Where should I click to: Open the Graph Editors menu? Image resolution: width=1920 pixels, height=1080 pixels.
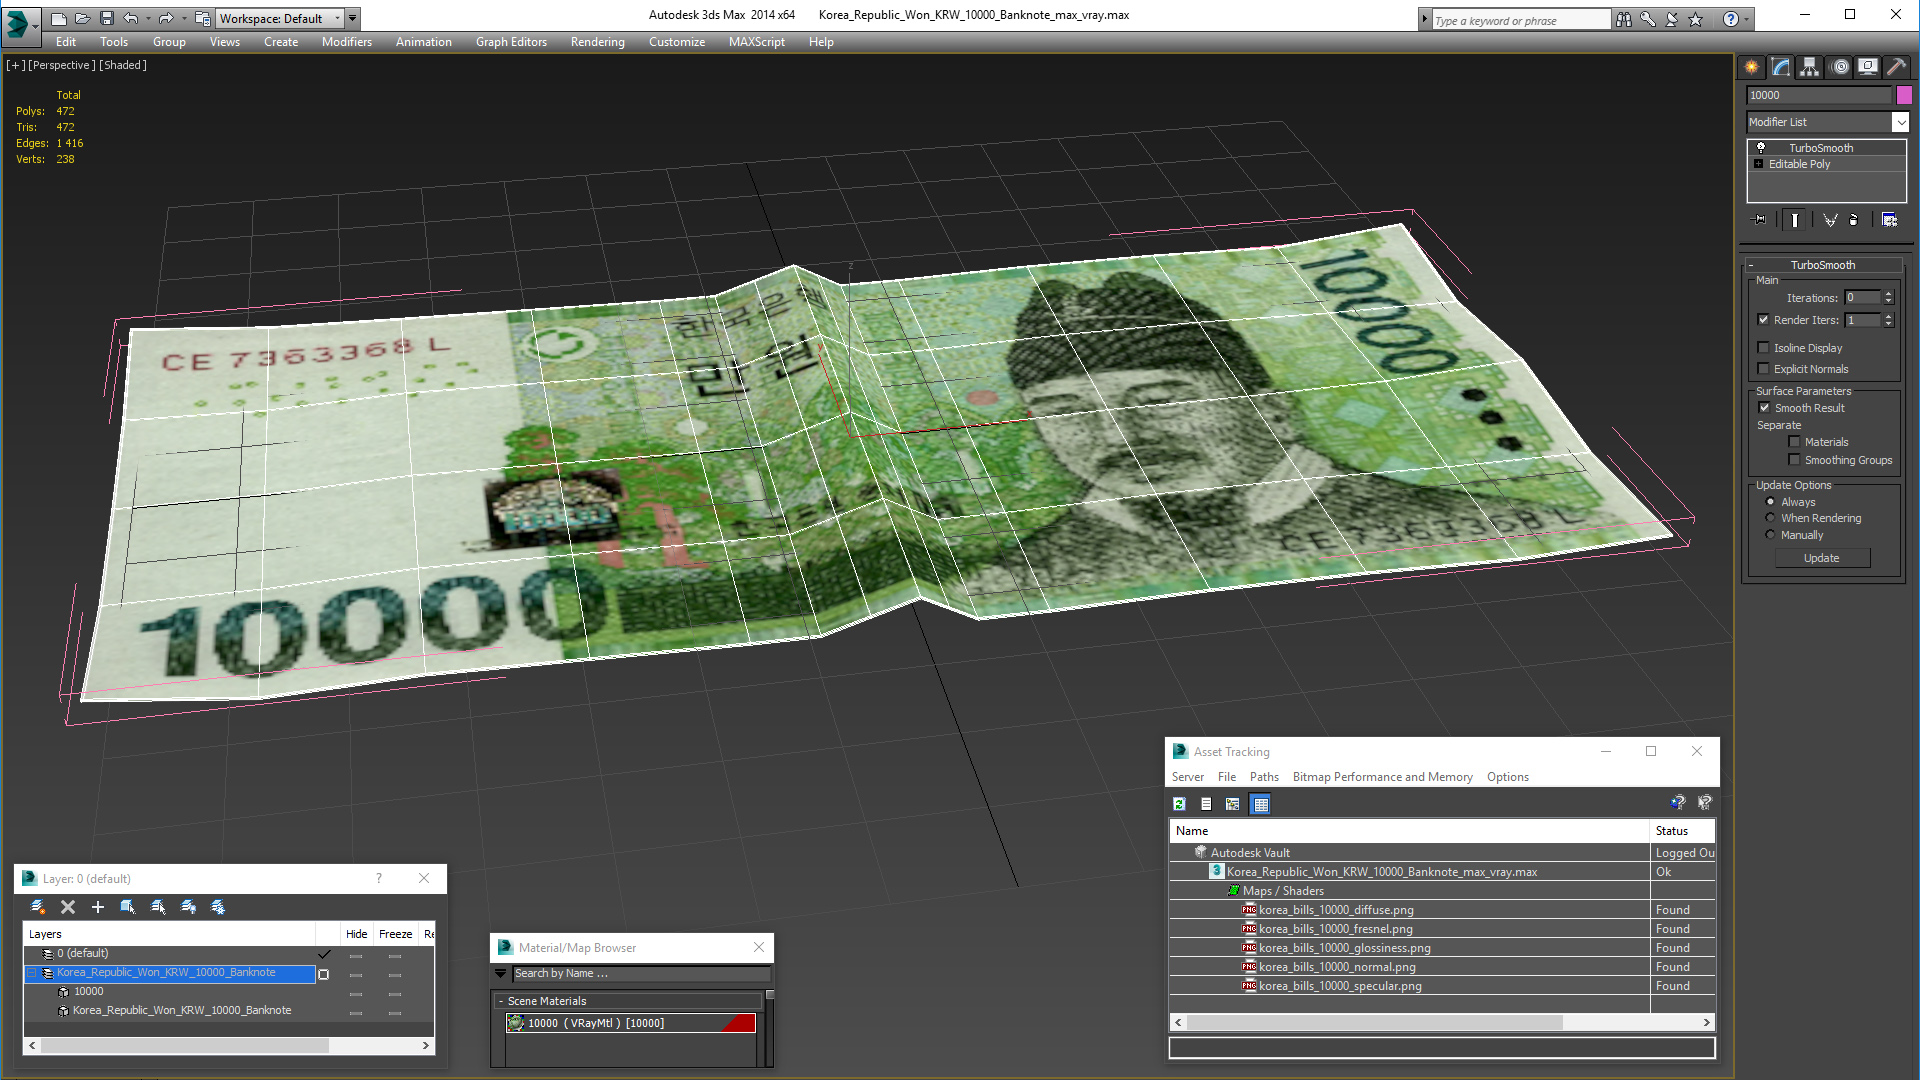[511, 42]
